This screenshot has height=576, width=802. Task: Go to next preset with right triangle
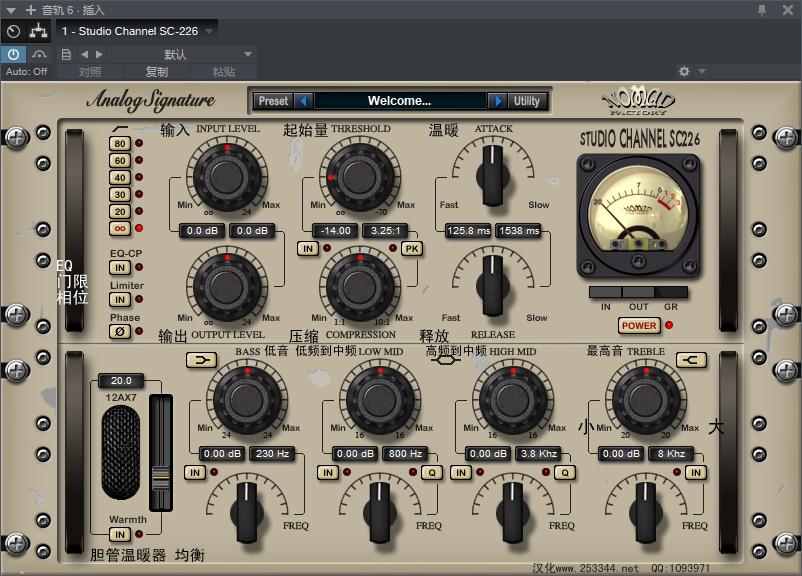[99, 54]
